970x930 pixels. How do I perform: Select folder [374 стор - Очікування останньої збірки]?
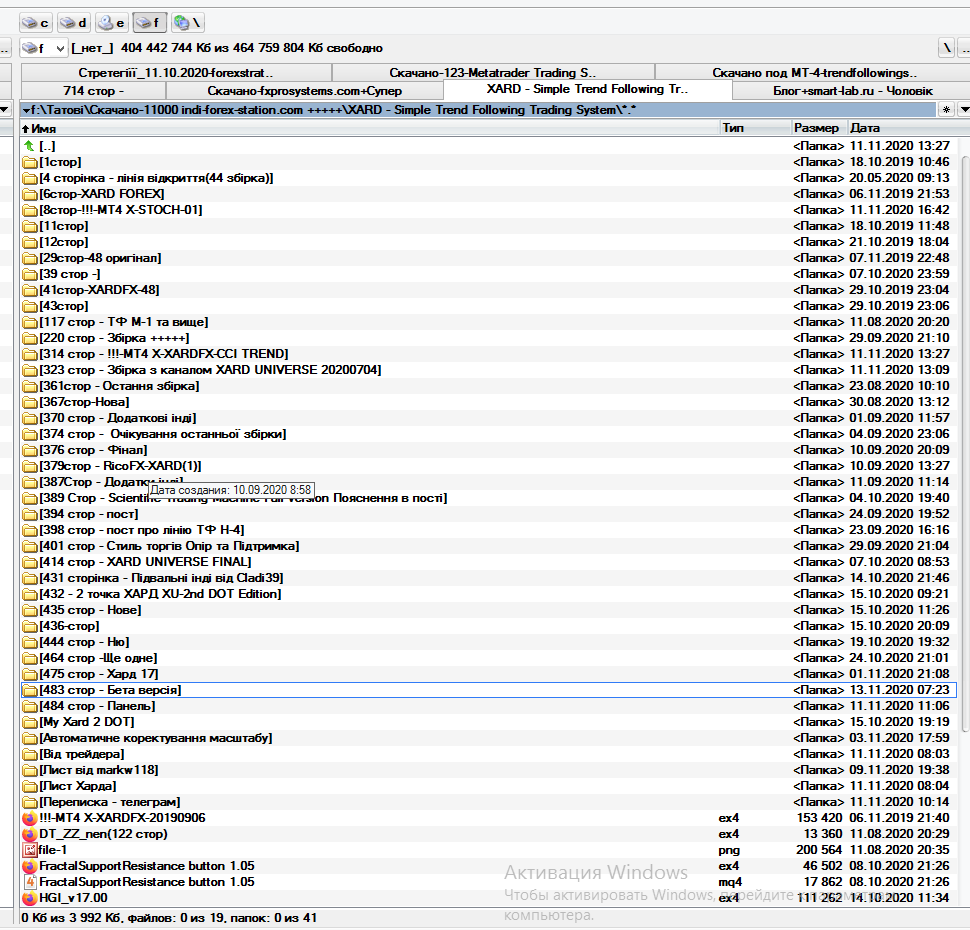(489, 434)
